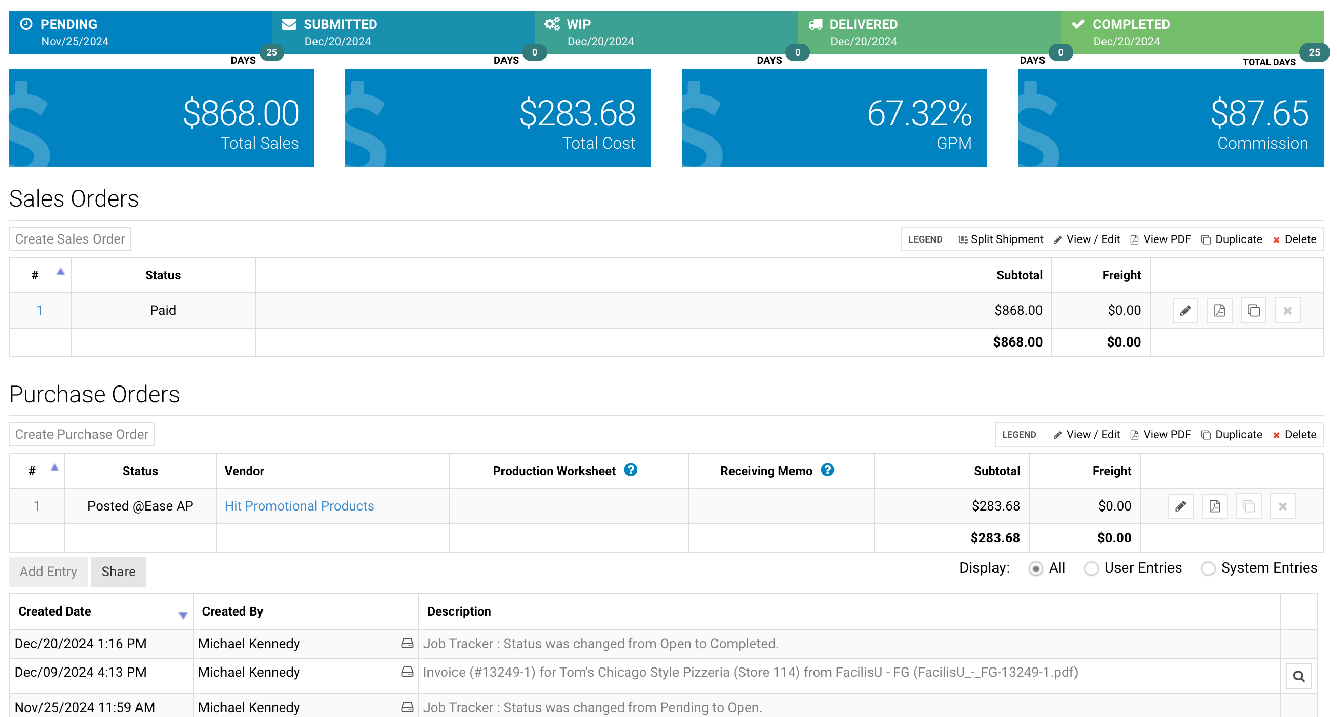Screen dimensions: 1337x717
Task: Sort entries by Created Date arrow
Action: coord(183,615)
